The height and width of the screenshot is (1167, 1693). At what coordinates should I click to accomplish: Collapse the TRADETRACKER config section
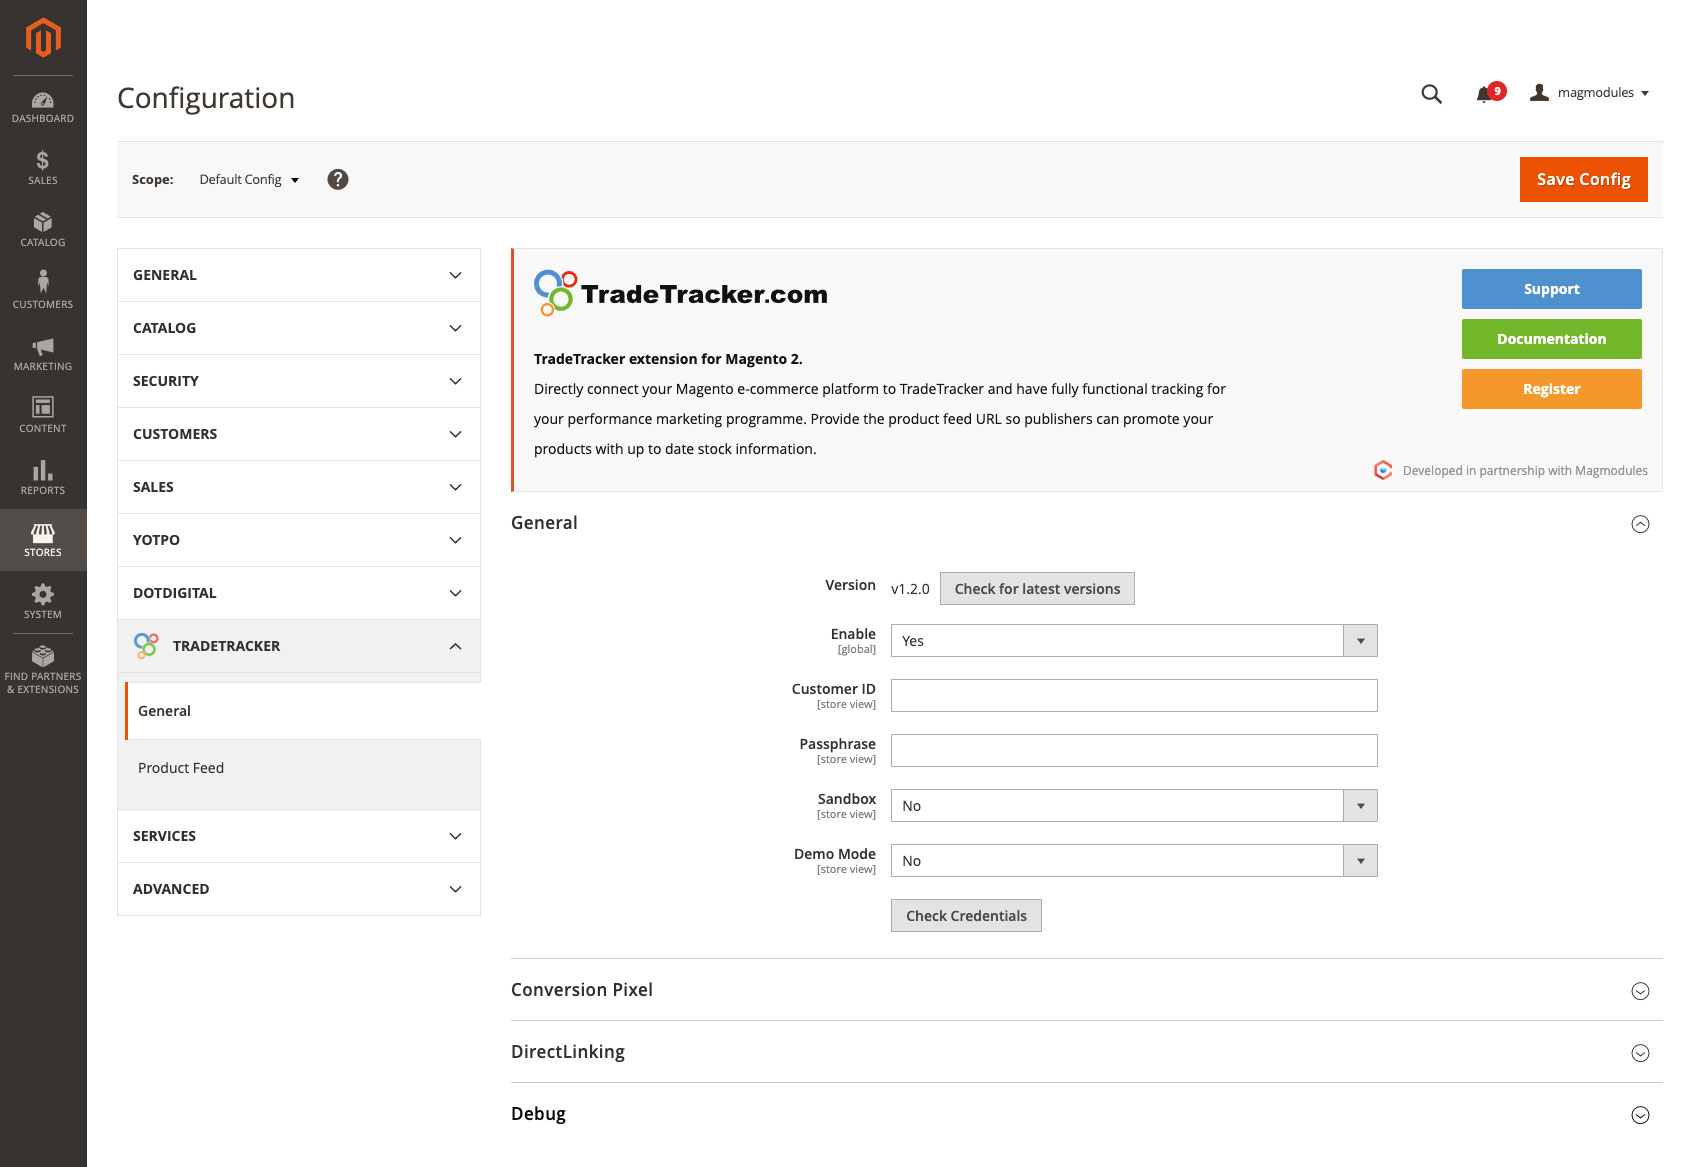[x=299, y=646]
